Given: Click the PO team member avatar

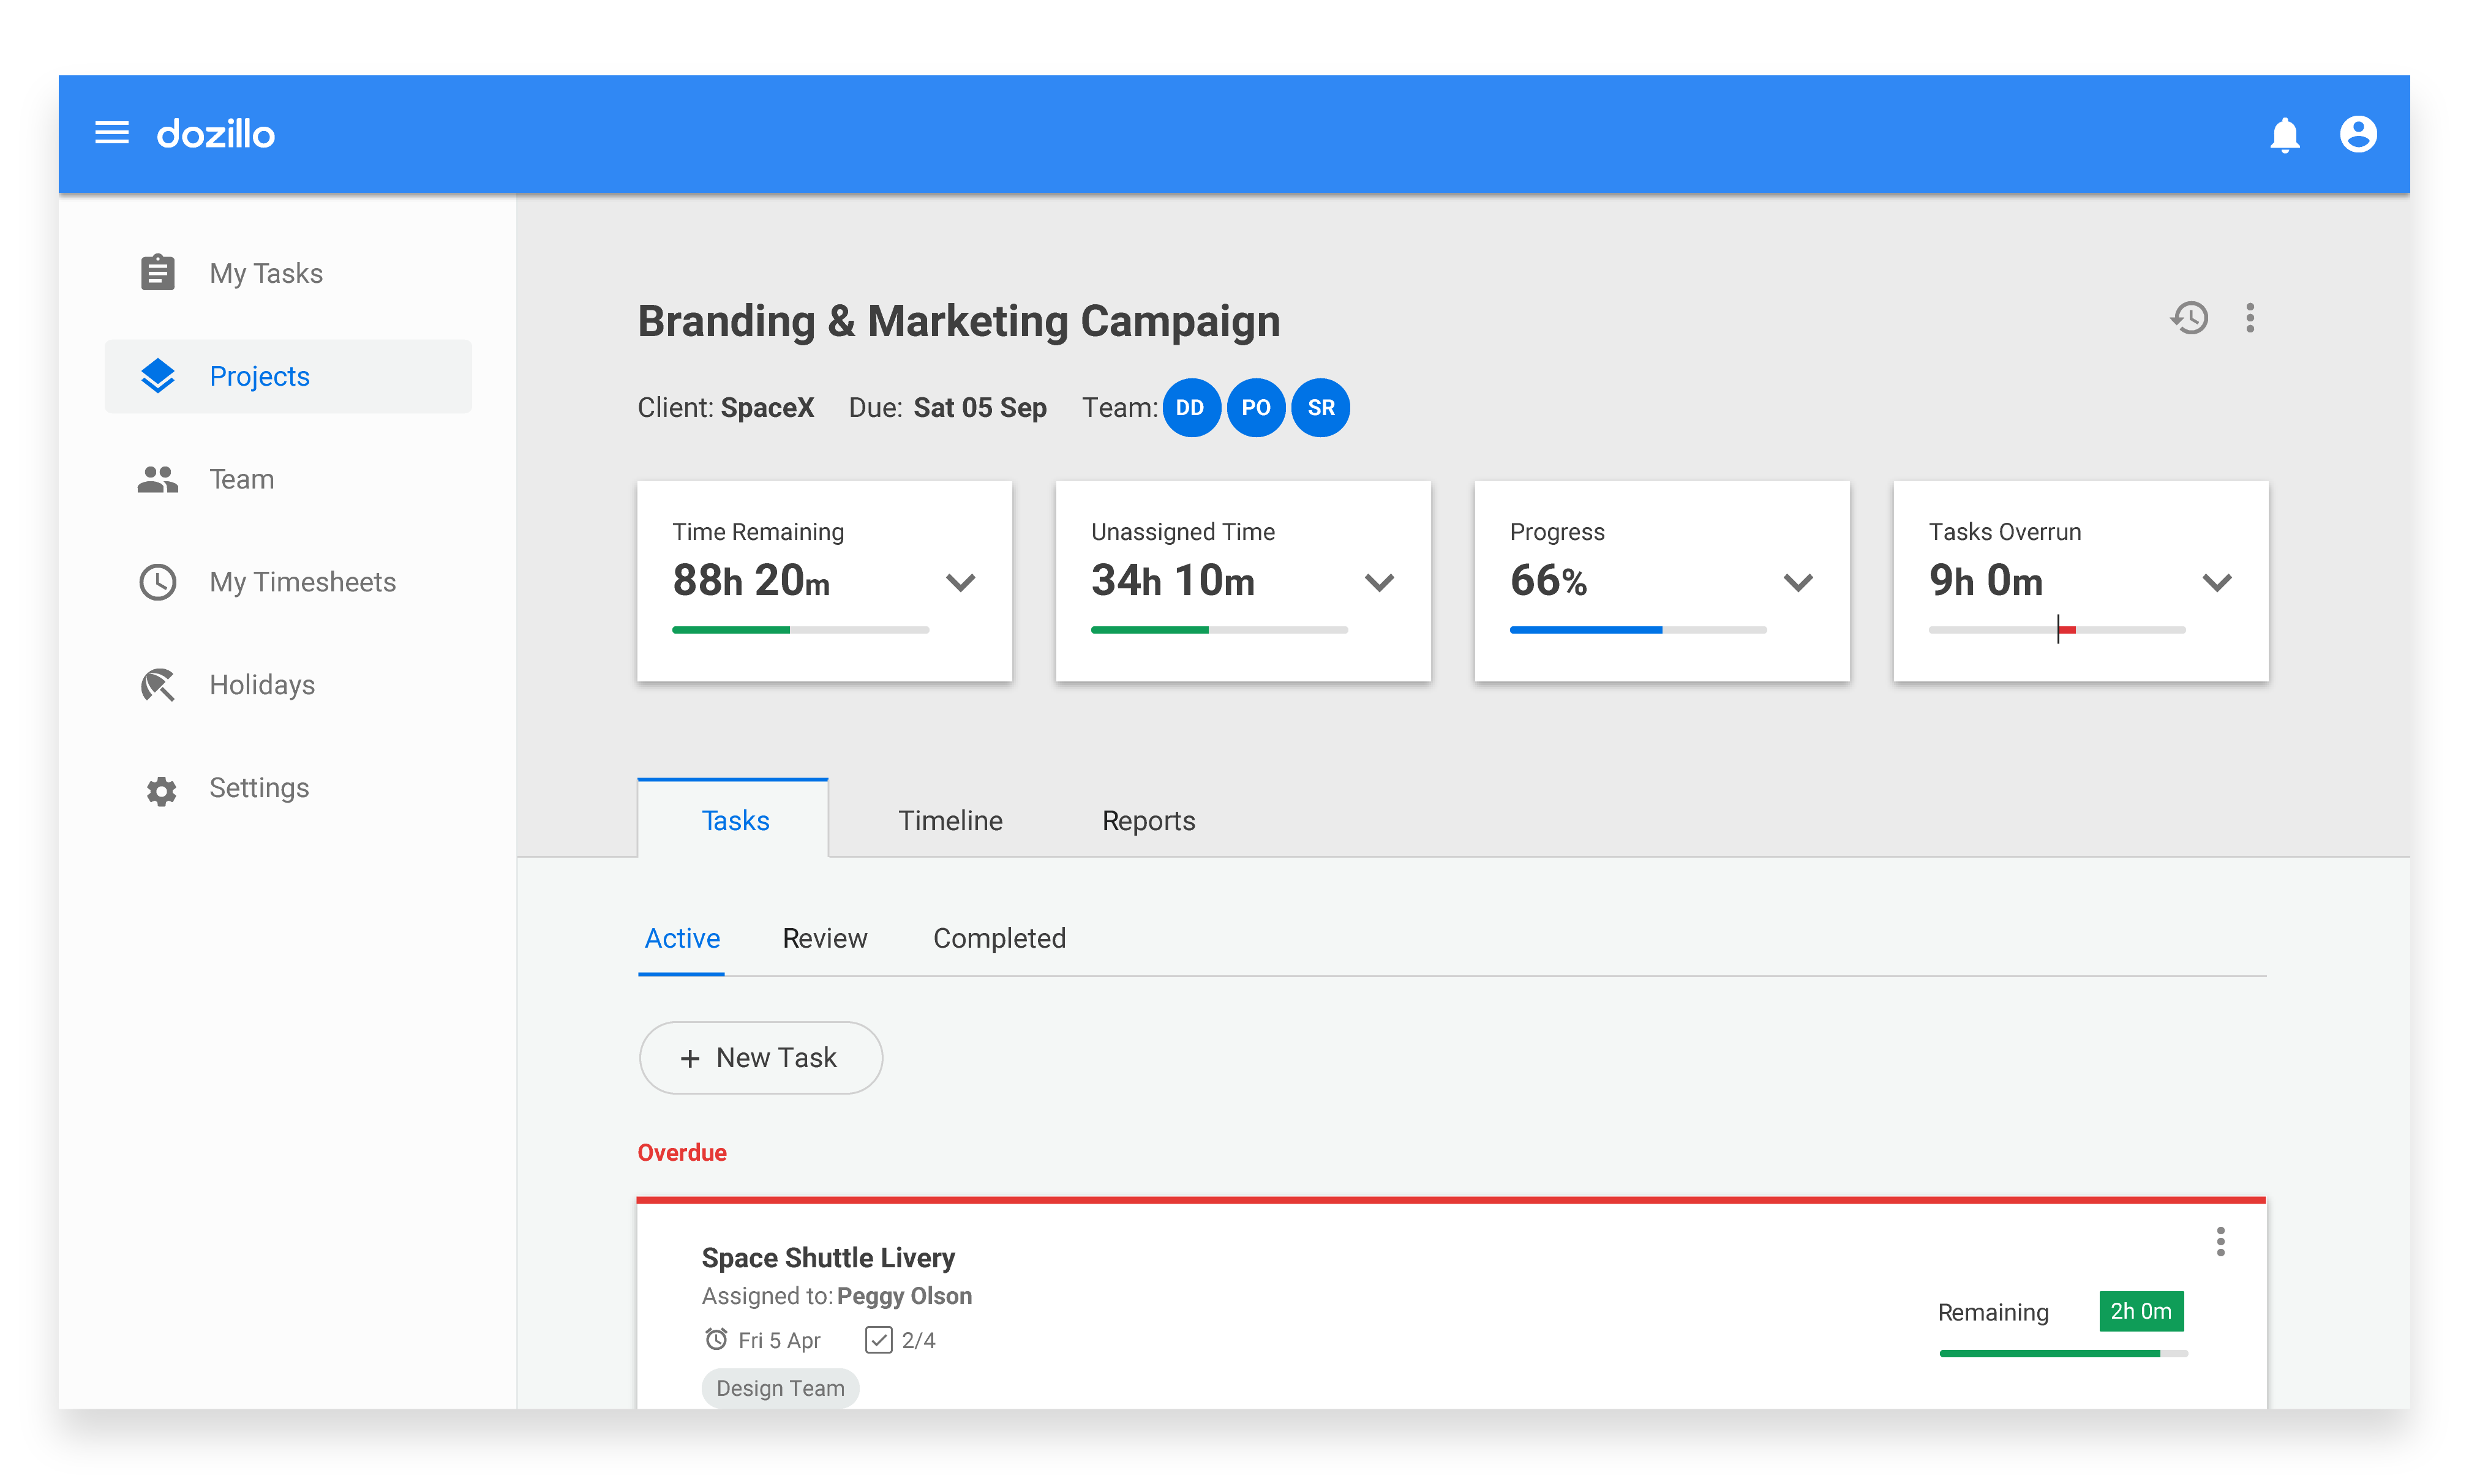Looking at the screenshot, I should (1255, 408).
